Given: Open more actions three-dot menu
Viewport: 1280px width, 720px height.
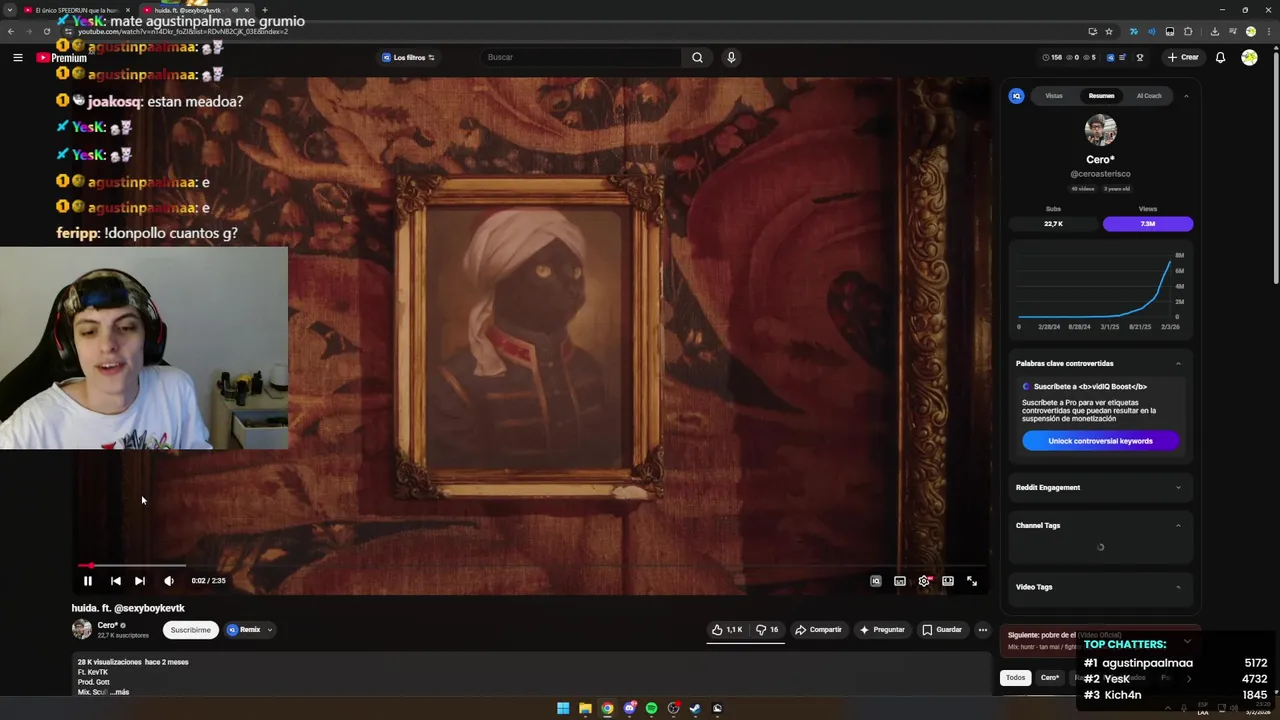Looking at the screenshot, I should (983, 630).
